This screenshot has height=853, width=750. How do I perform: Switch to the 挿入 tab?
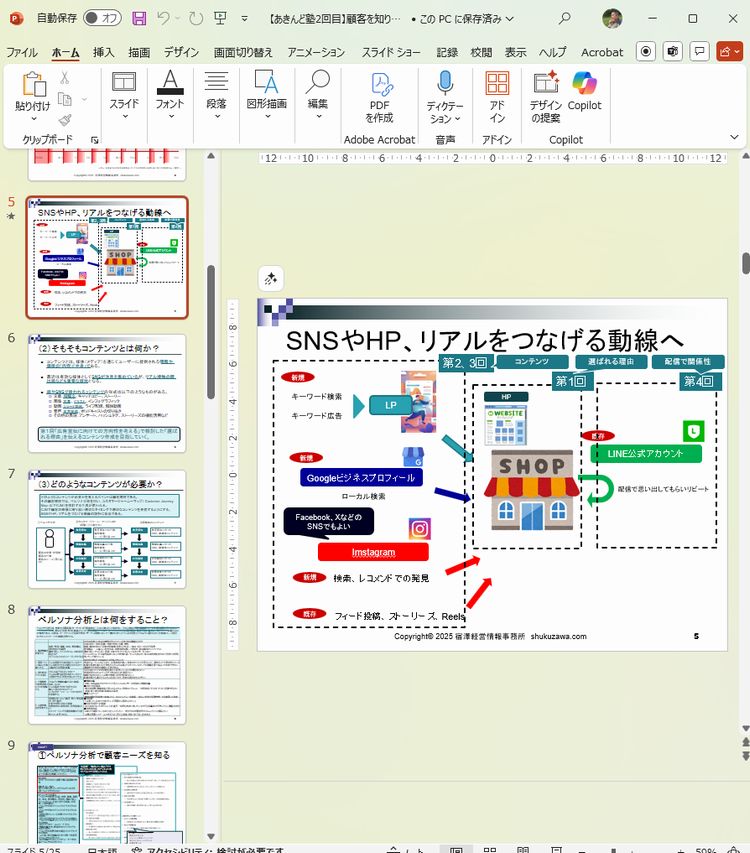103,52
